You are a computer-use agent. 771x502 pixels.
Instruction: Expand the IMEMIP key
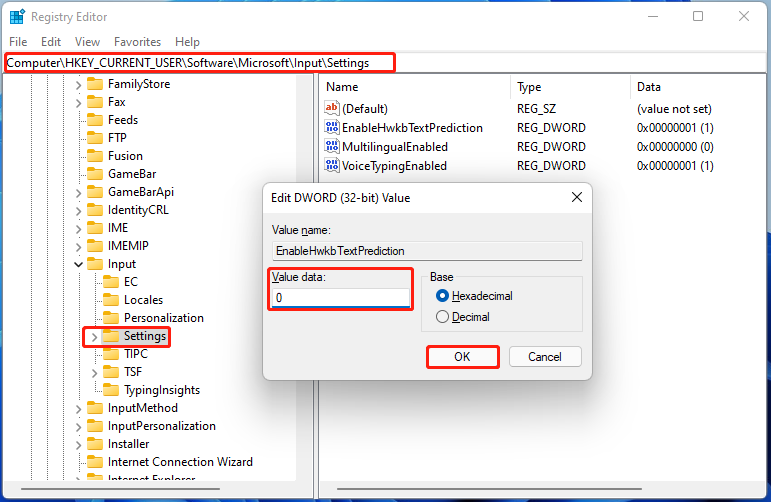point(79,247)
